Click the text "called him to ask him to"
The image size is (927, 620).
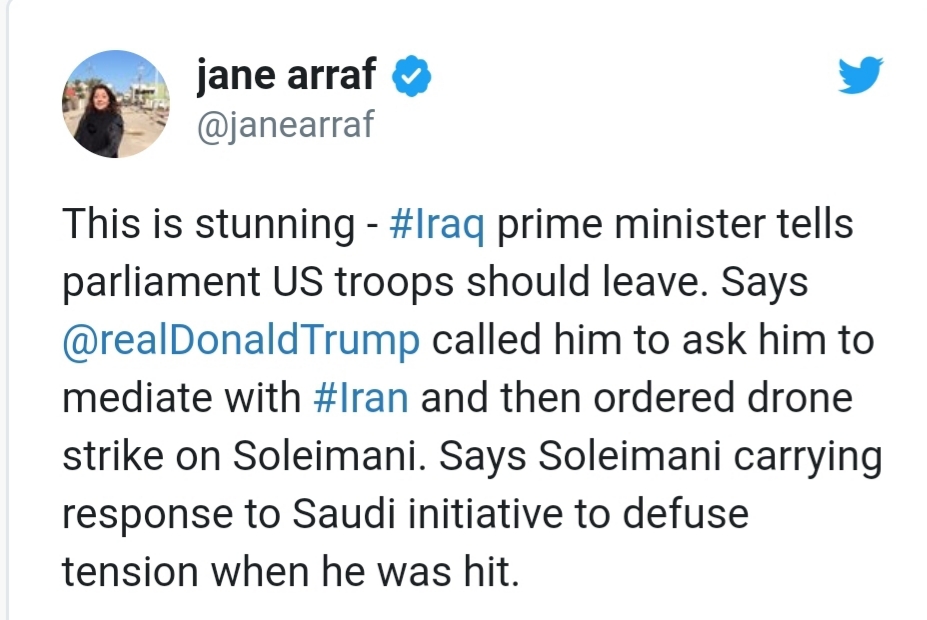[x=653, y=340]
